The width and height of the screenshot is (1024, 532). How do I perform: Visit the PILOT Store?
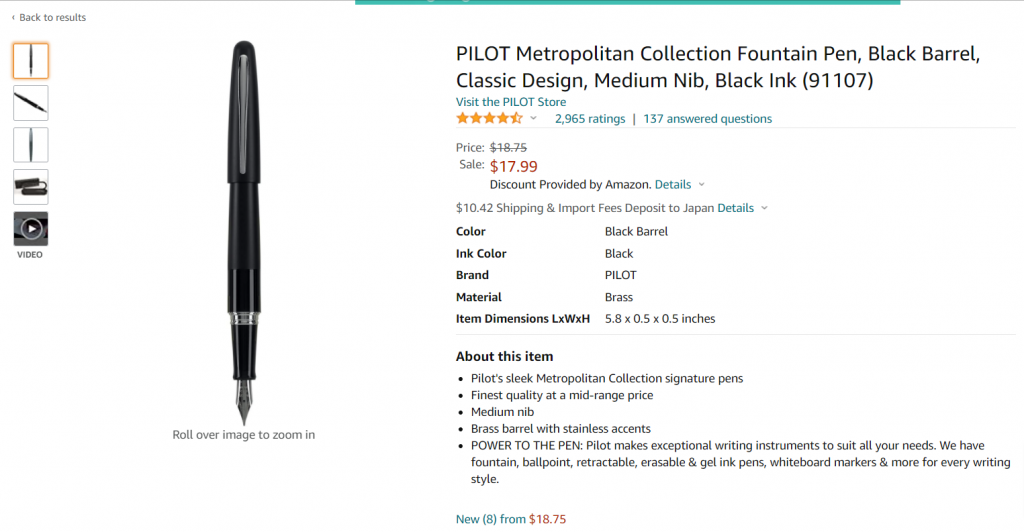coord(511,102)
